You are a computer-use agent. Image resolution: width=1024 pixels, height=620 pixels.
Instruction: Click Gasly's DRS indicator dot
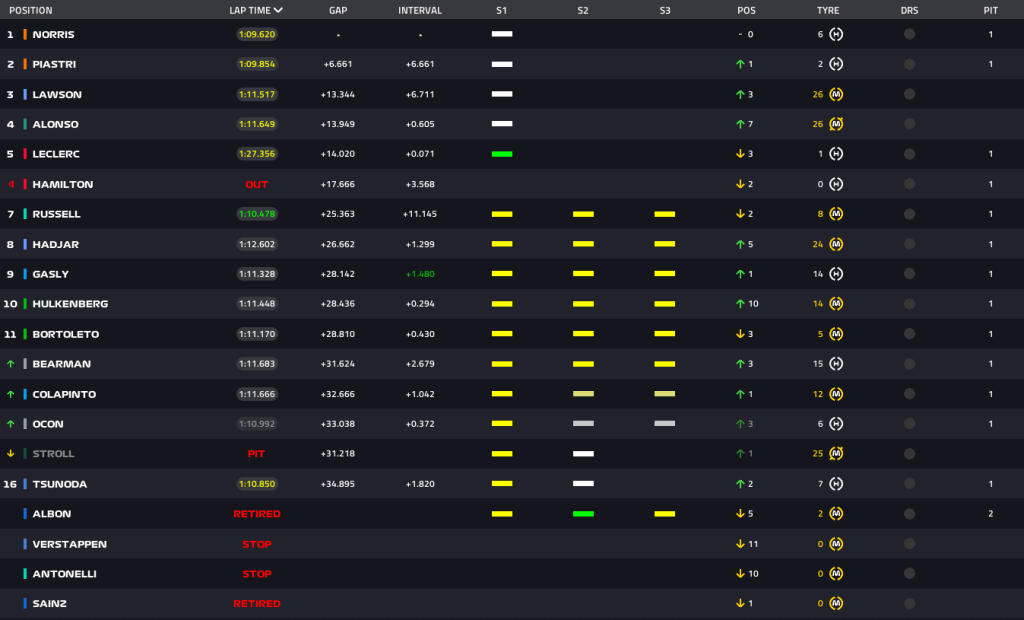[x=909, y=274]
